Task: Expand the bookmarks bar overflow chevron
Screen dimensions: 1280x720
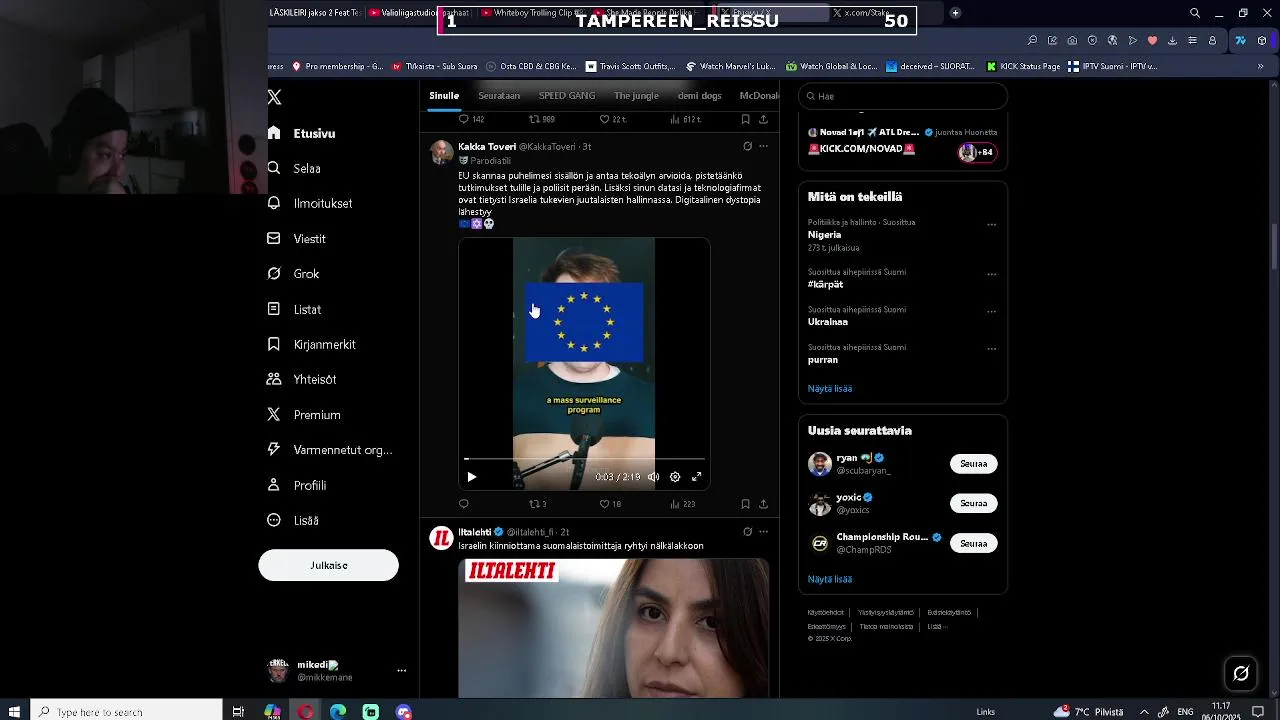Action: pos(1260,66)
